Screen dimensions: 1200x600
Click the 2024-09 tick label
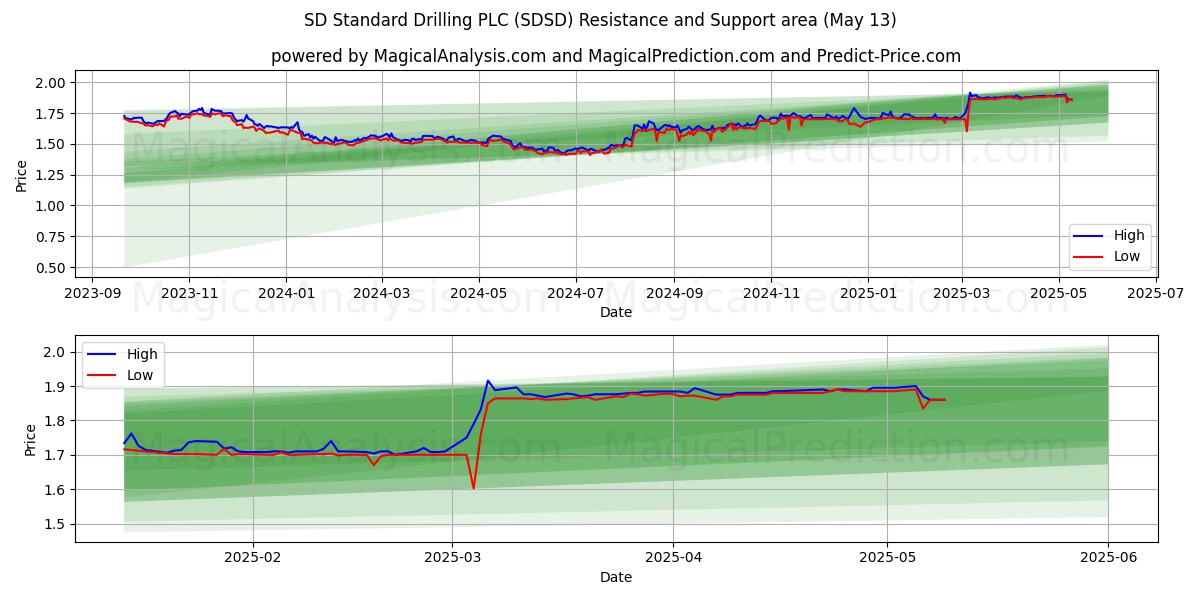pyautogui.click(x=673, y=294)
